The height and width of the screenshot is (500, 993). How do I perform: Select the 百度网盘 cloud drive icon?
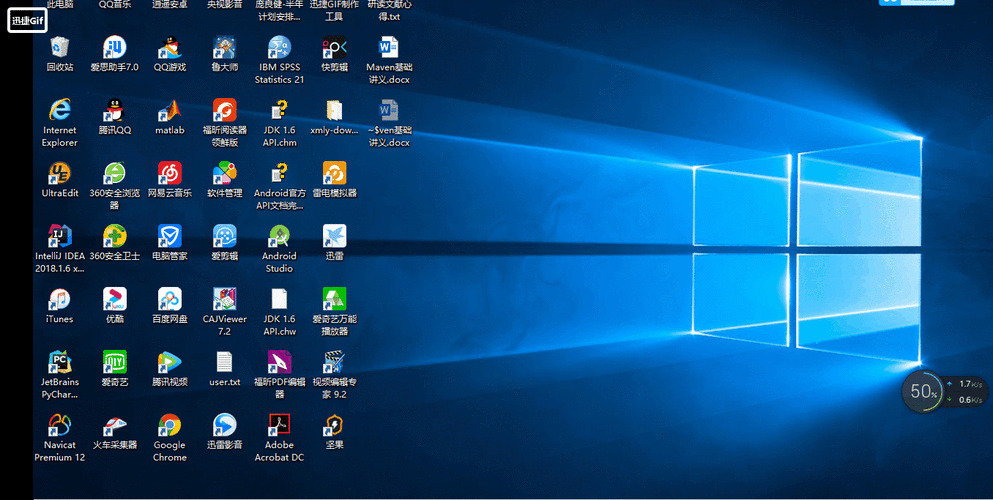[x=170, y=299]
